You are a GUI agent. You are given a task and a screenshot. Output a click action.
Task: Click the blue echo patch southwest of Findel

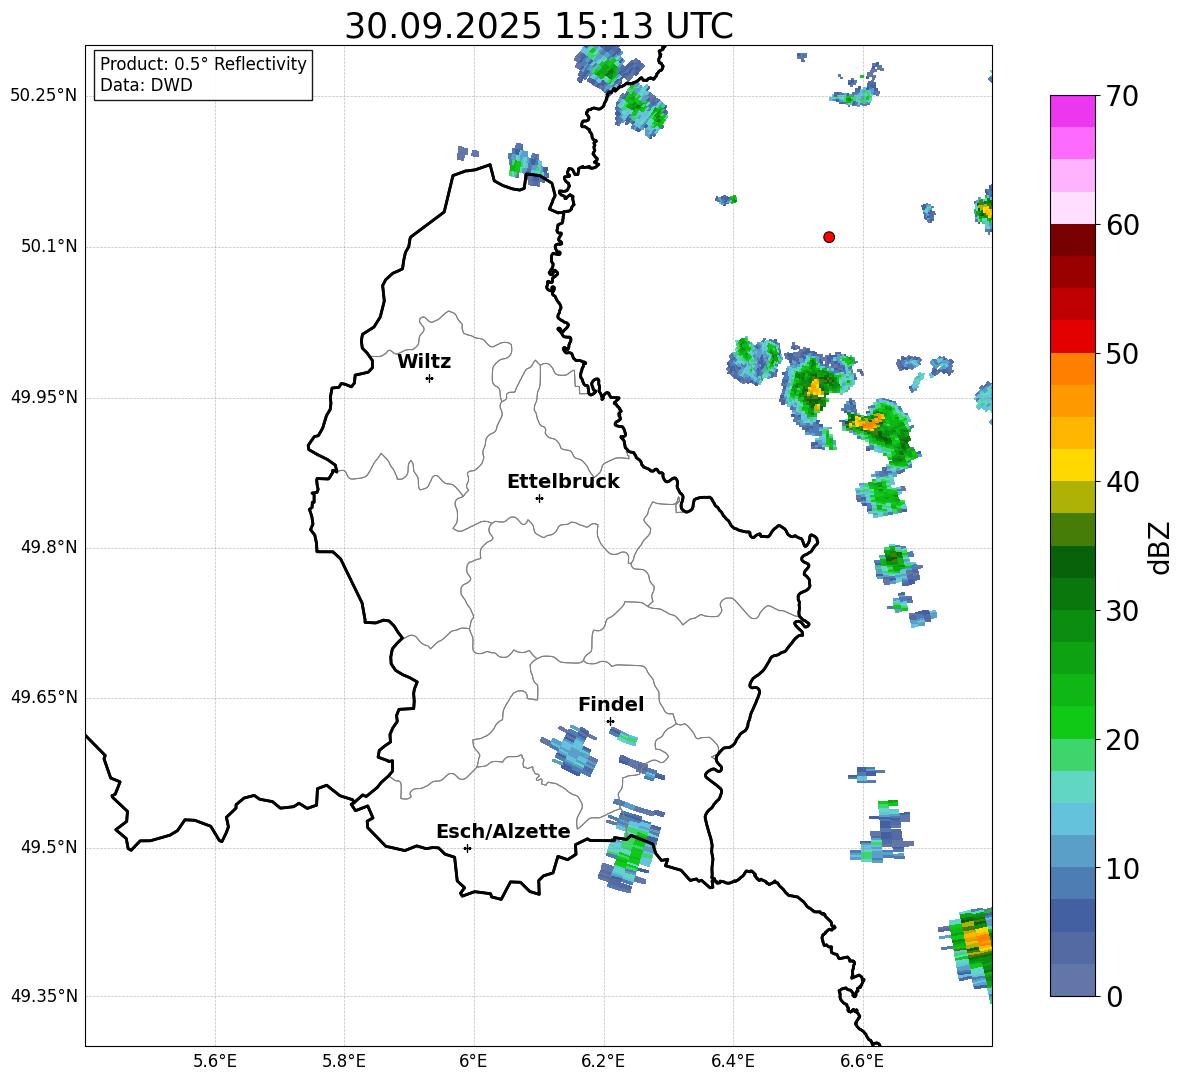(x=572, y=750)
